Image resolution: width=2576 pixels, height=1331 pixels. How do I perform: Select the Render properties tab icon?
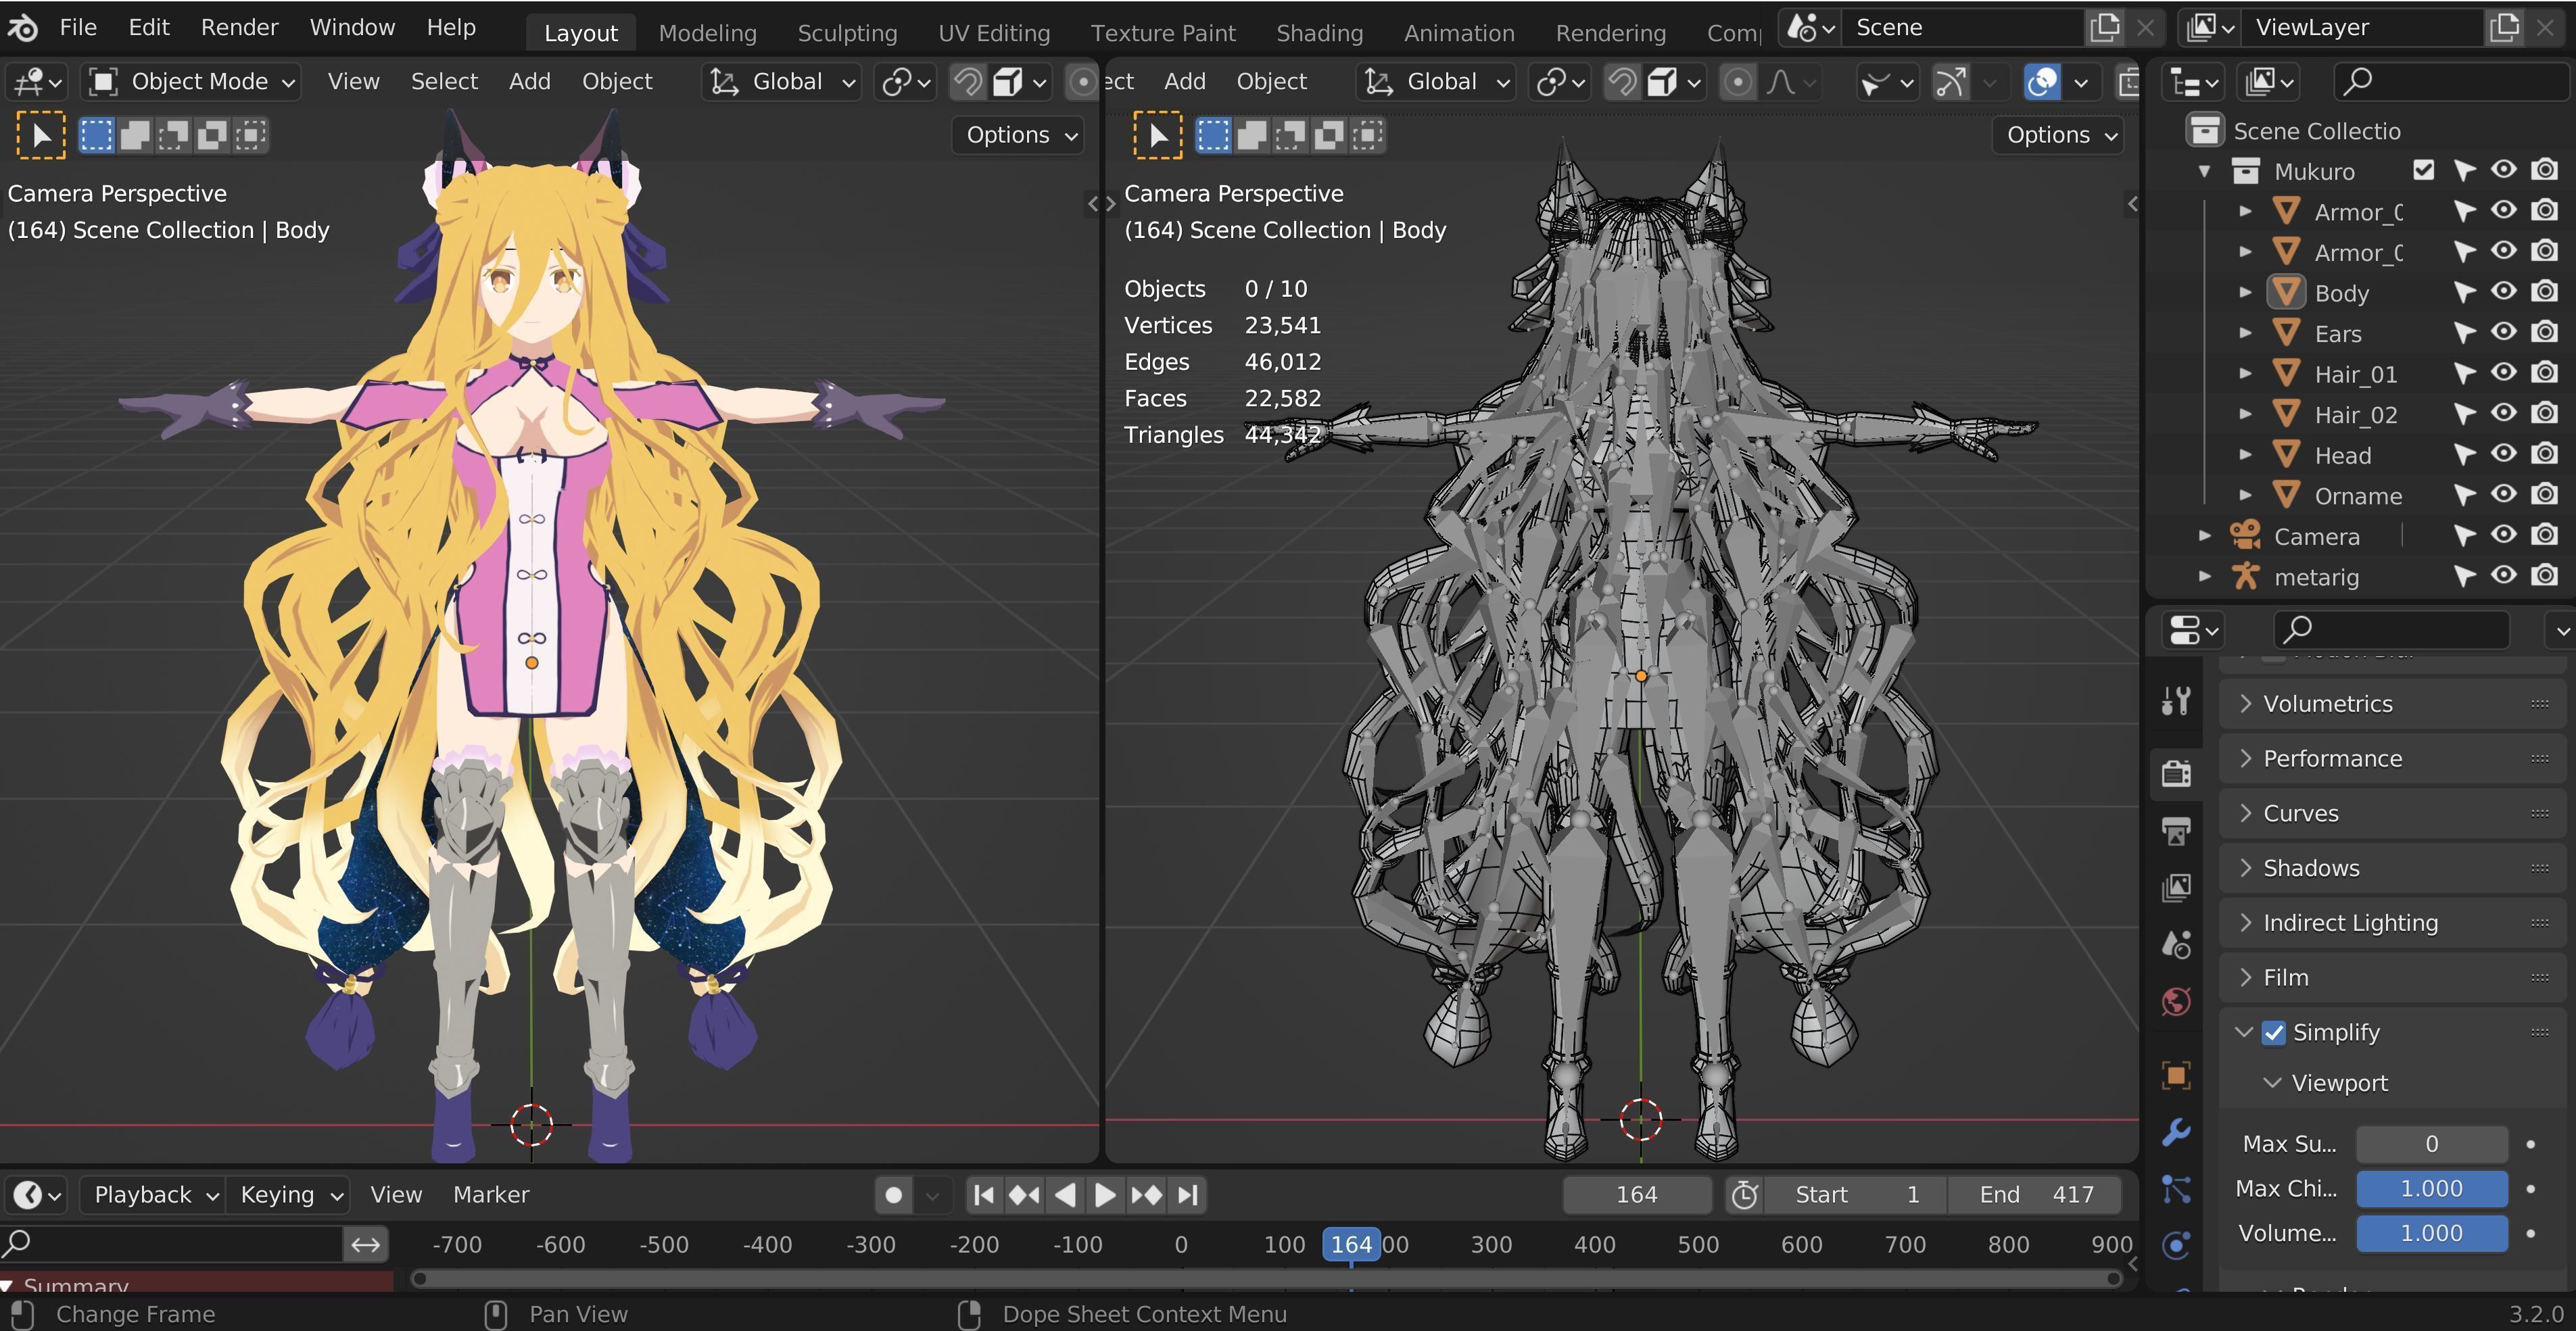pyautogui.click(x=2176, y=773)
